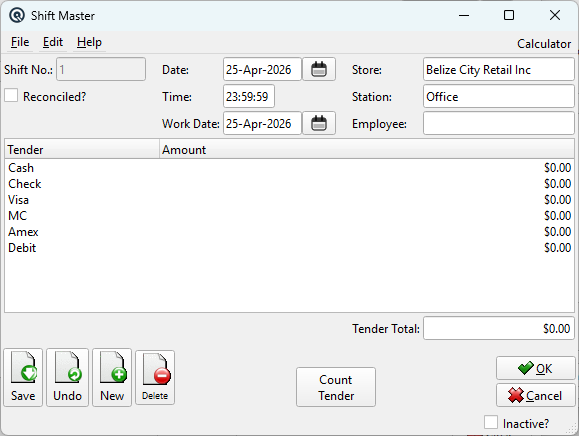Viewport: 579px width, 436px height.
Task: Click the Count Tender button
Action: pos(336,387)
